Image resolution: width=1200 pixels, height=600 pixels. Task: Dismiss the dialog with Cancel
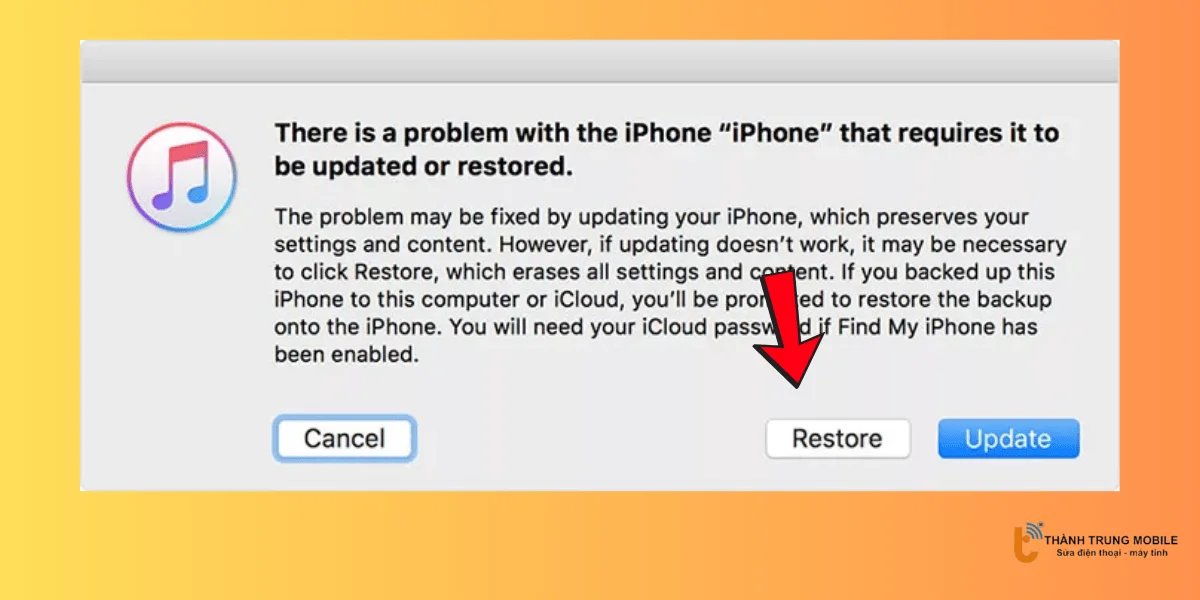point(344,438)
